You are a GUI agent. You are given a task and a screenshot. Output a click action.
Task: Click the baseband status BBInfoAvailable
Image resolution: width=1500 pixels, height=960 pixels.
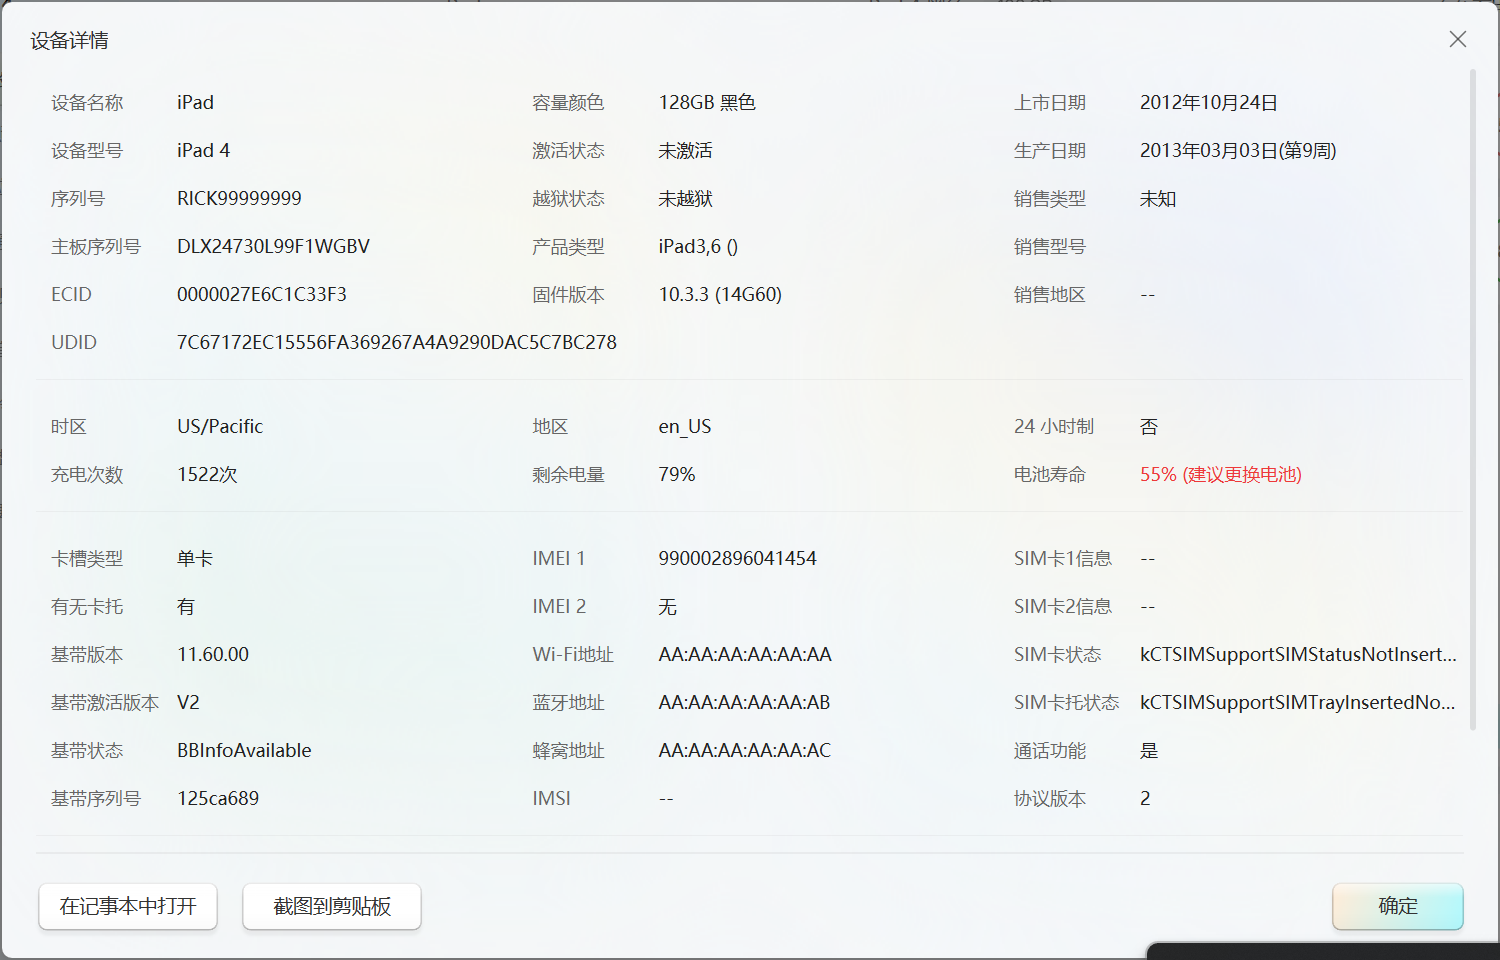(x=244, y=751)
